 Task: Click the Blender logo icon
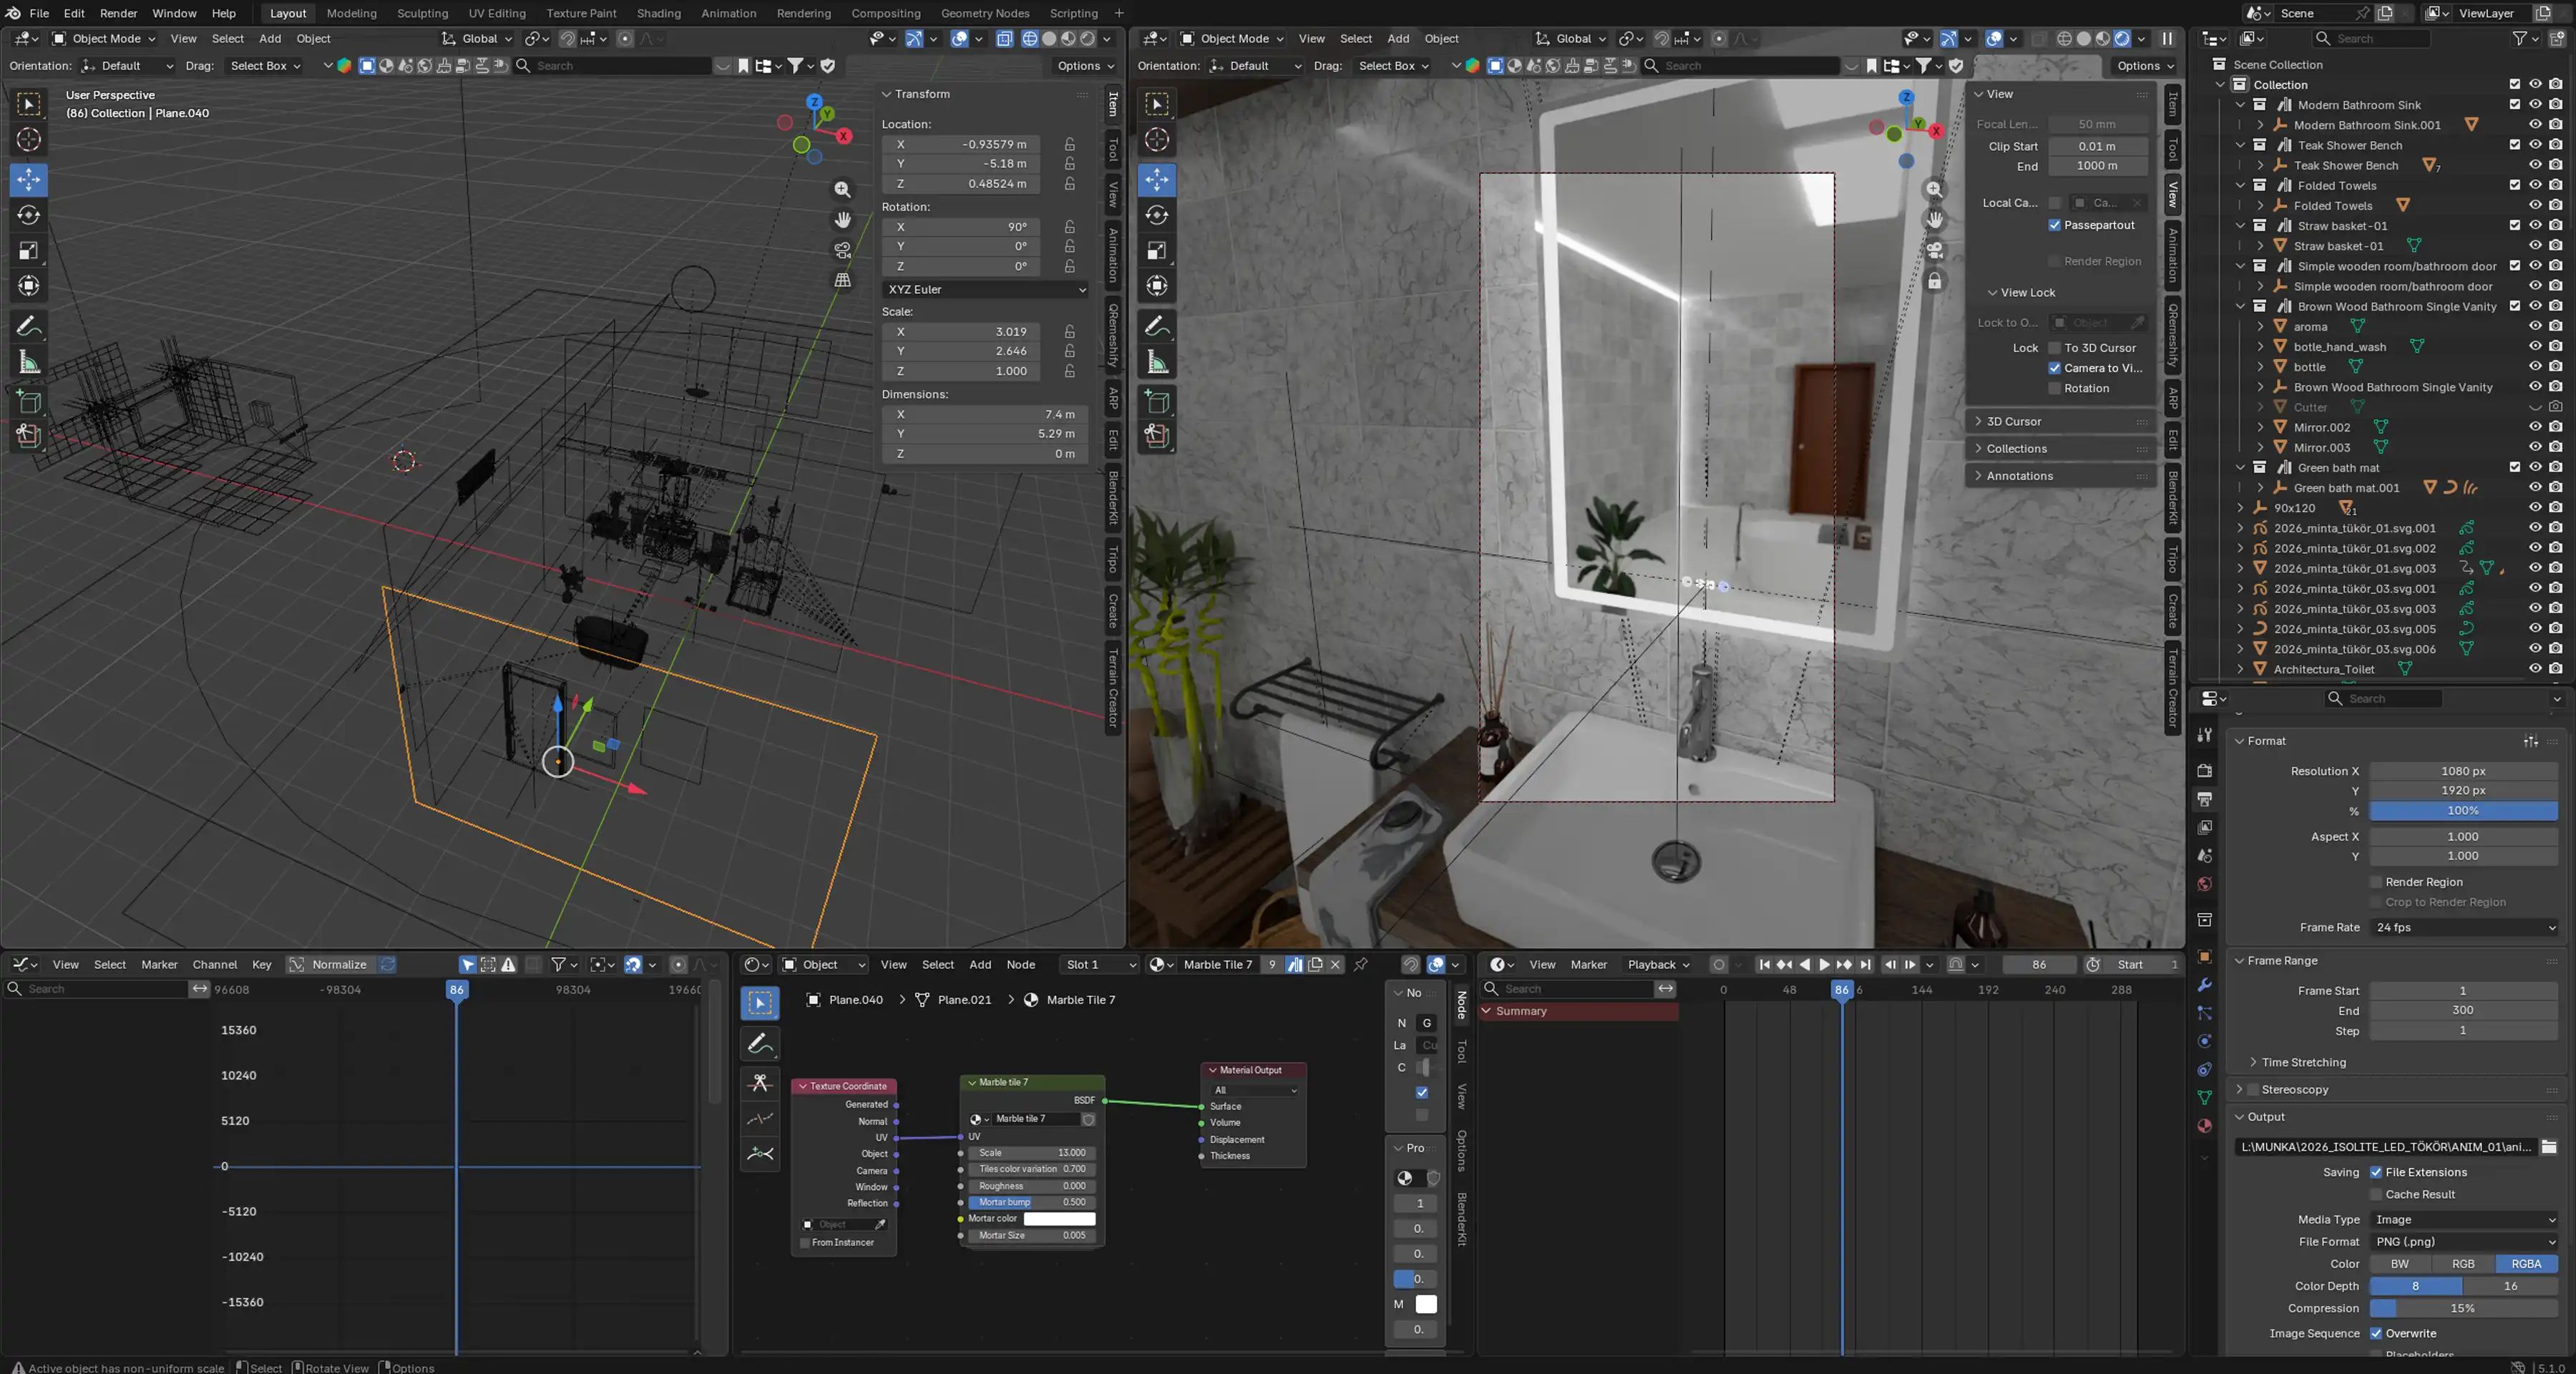pos(13,13)
